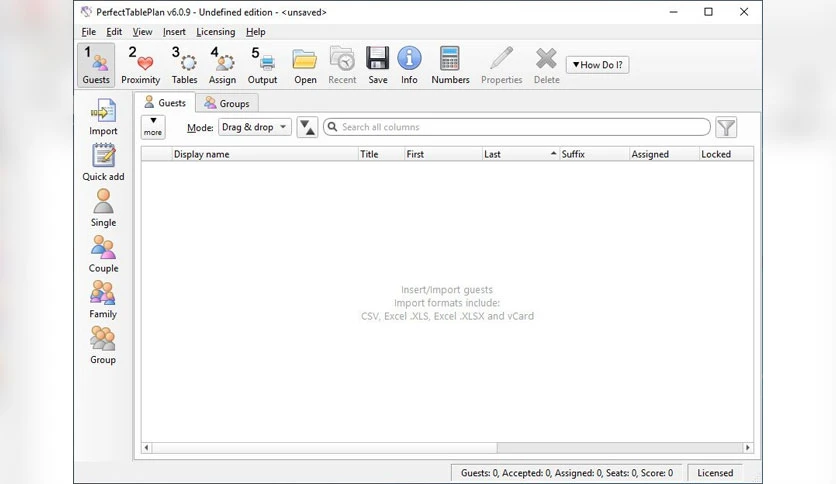This screenshot has height=484, width=836.
Task: Click the Insert/Import guests placeholder text
Action: 447,290
